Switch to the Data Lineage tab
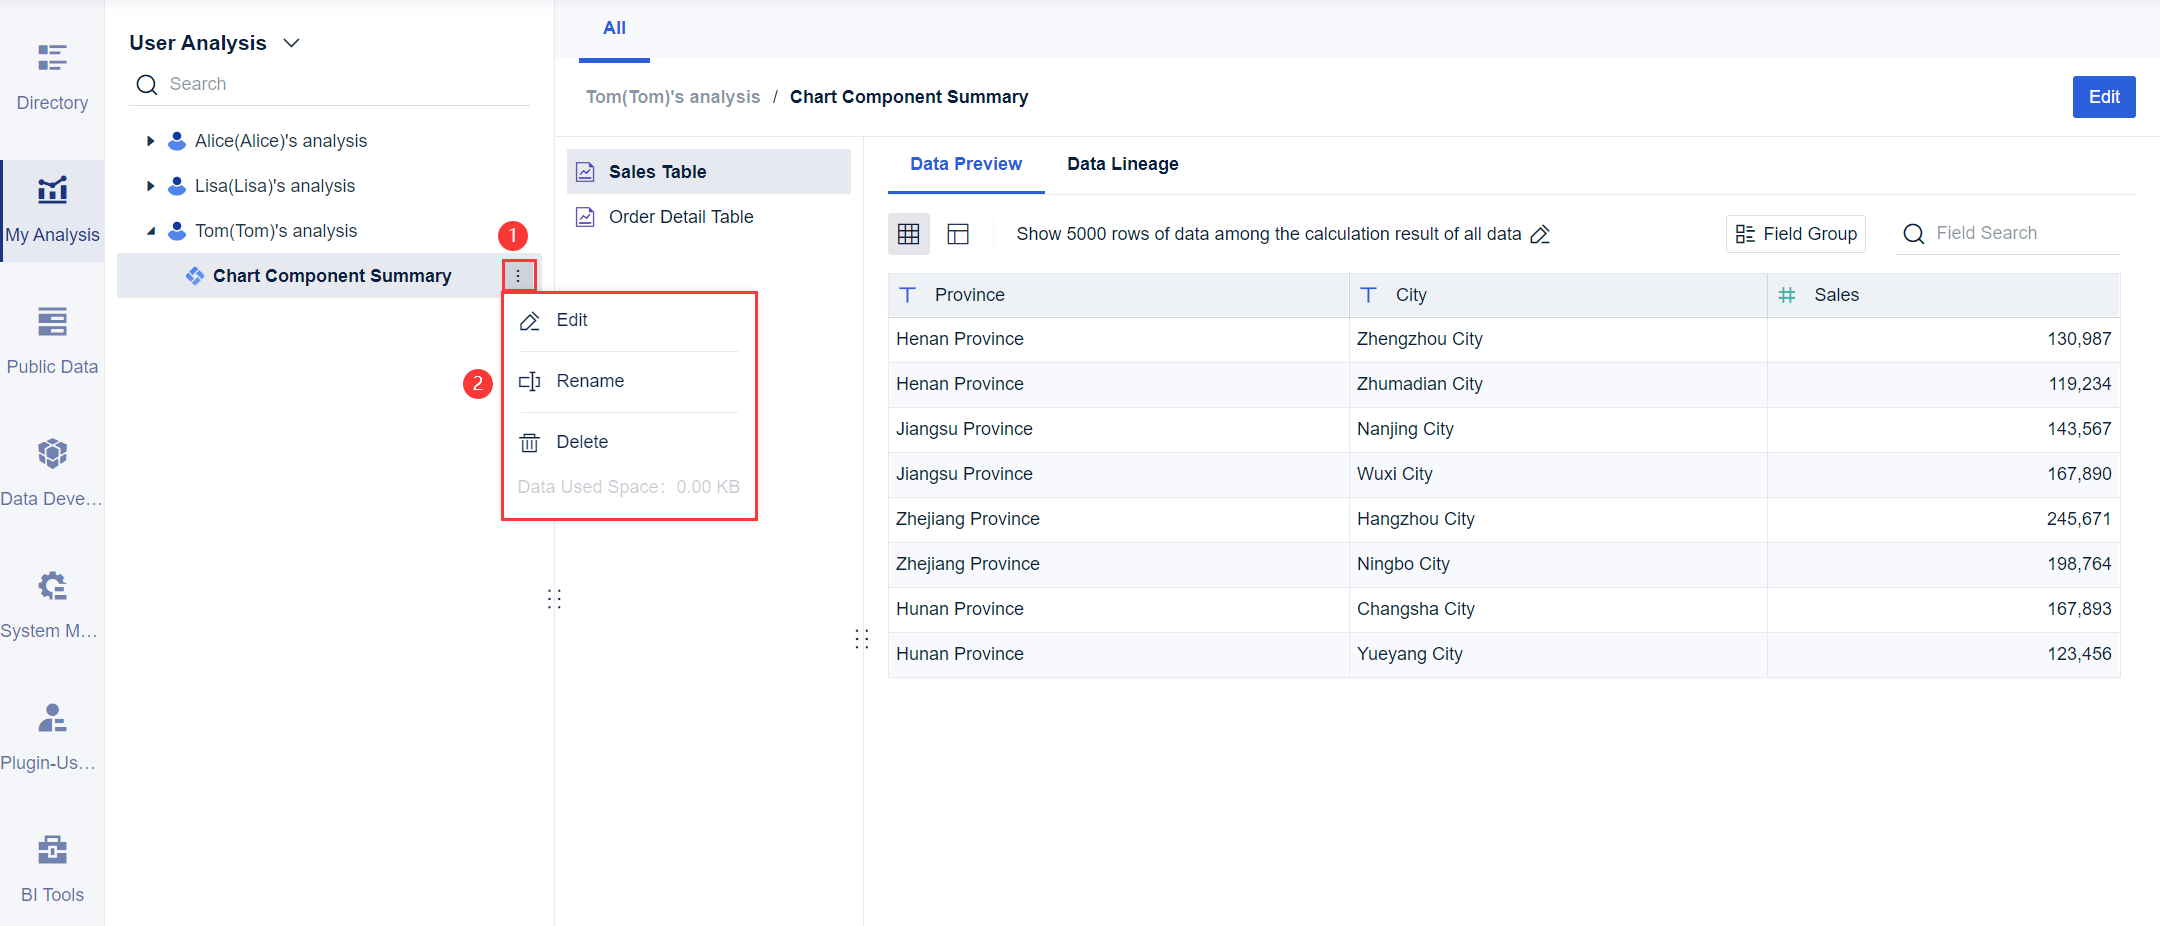2160x926 pixels. 1122,163
